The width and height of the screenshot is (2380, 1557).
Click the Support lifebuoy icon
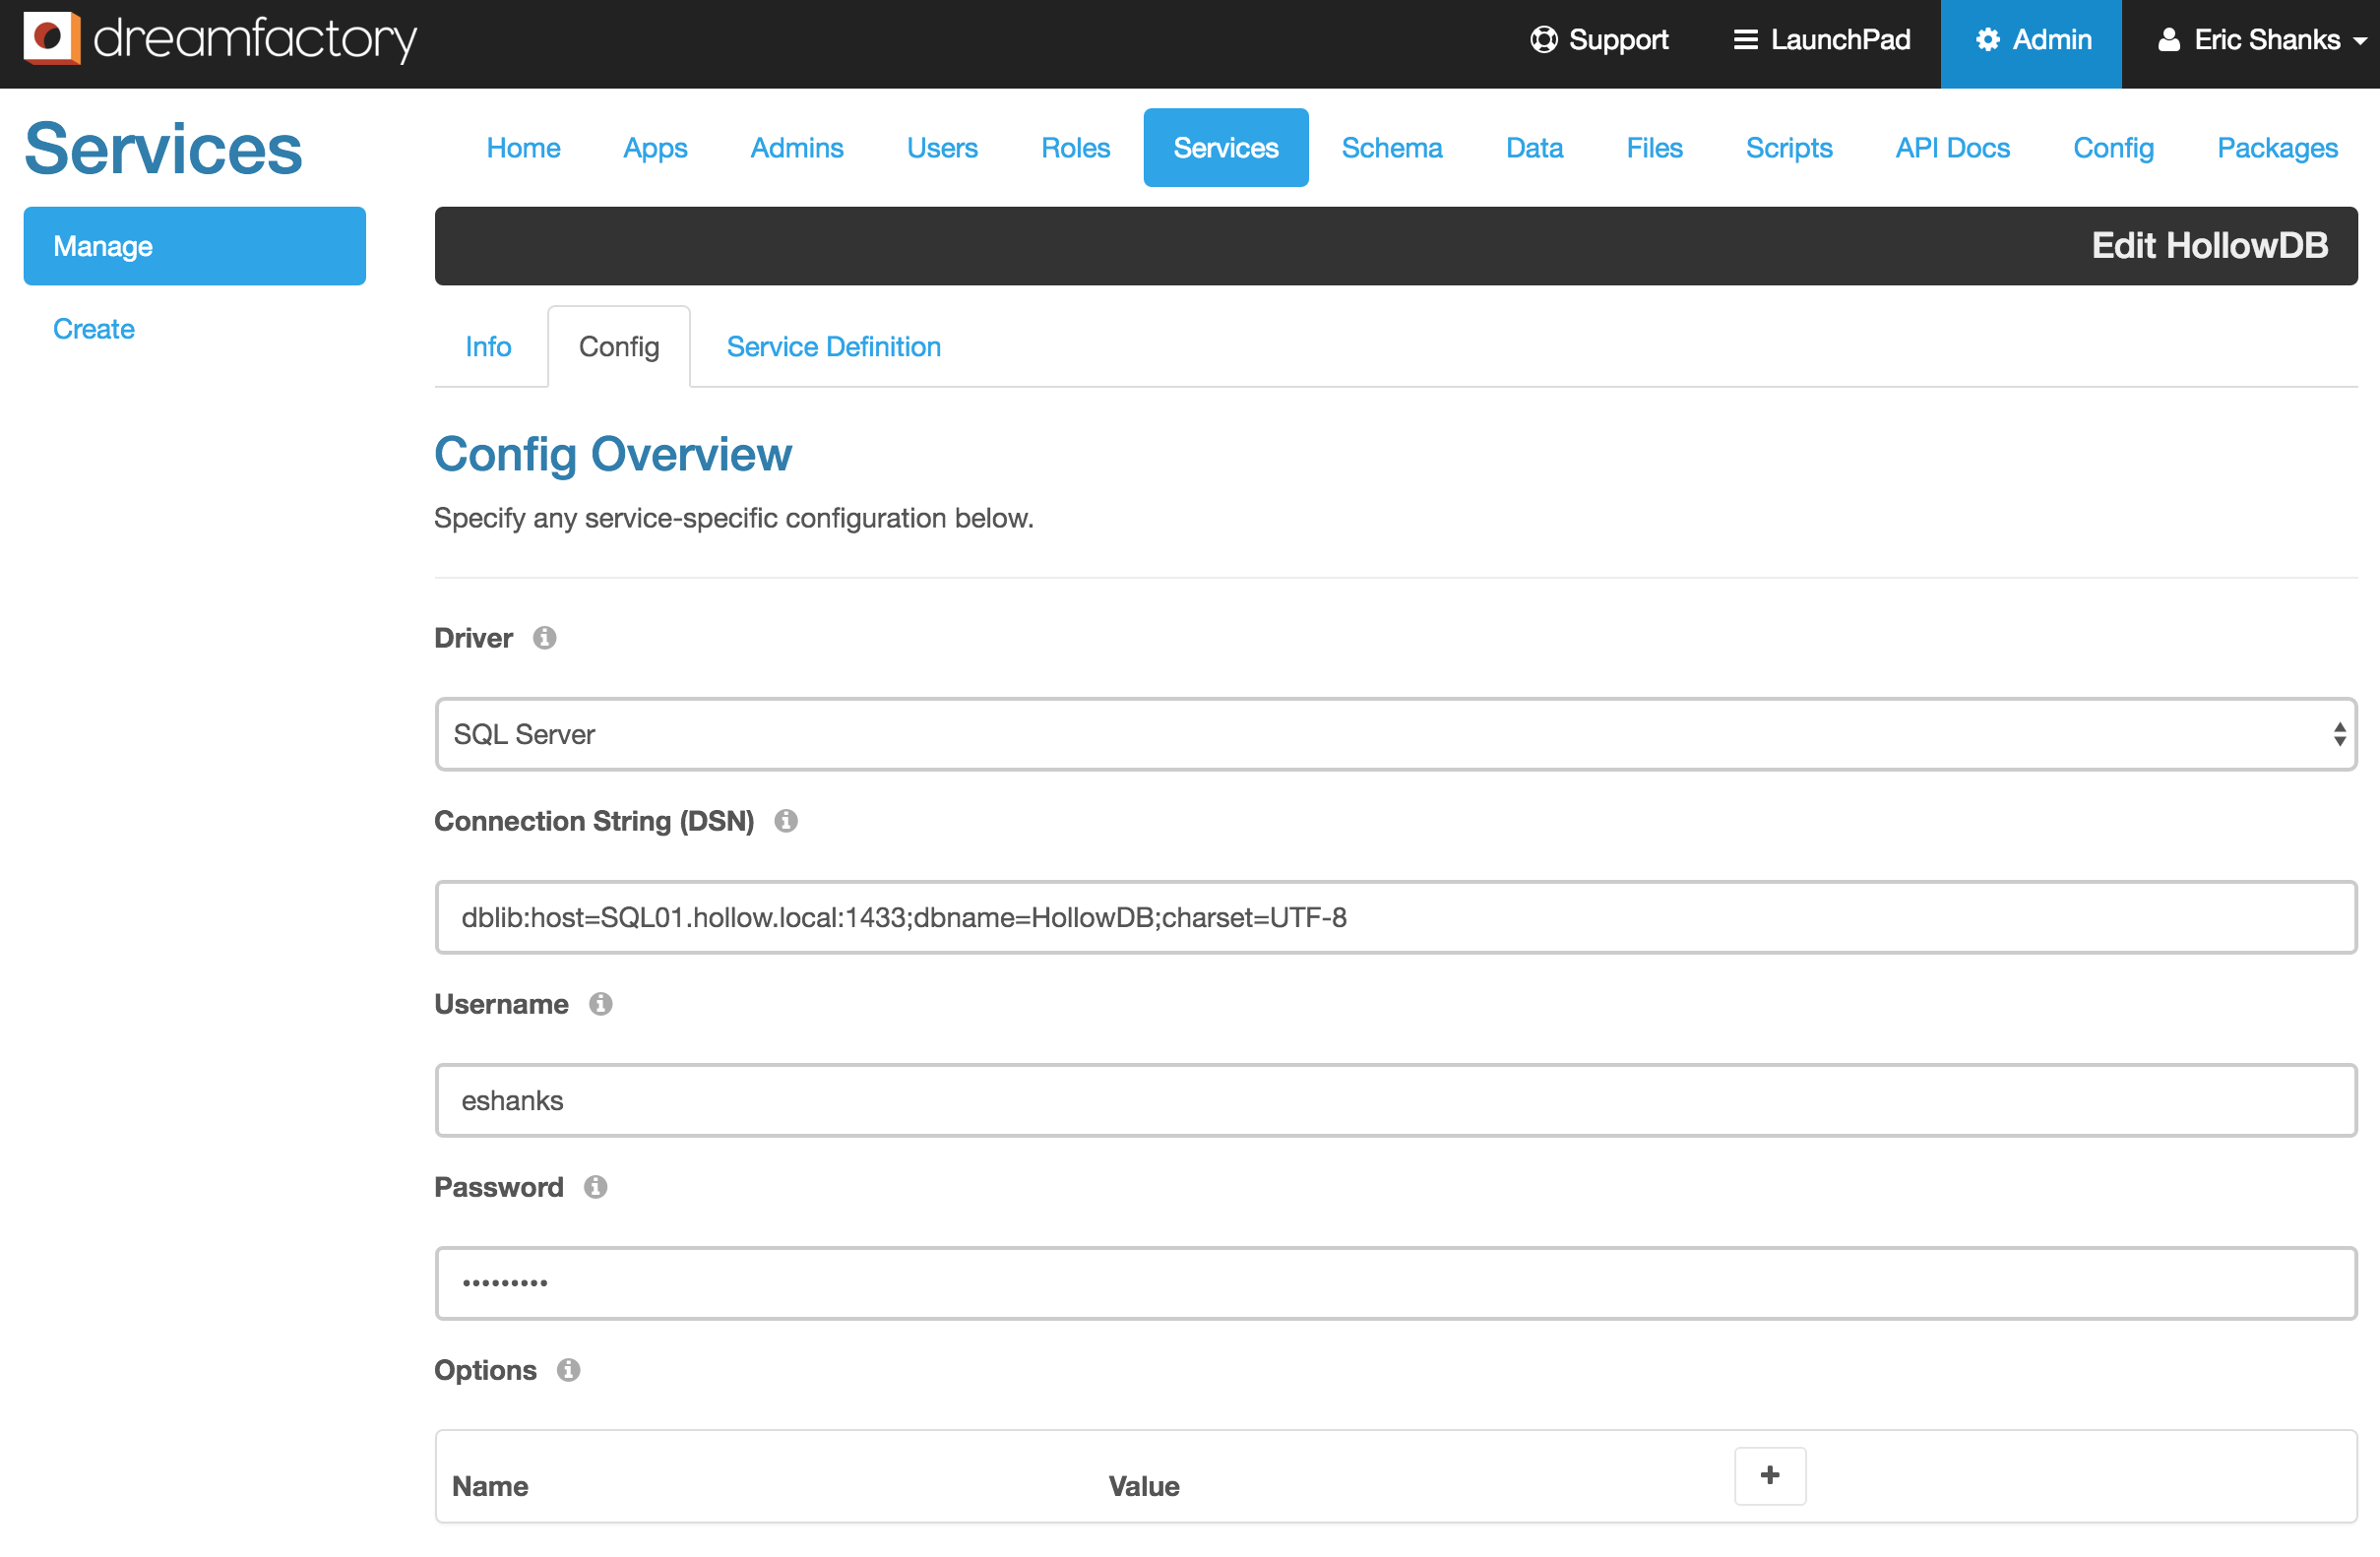[x=1543, y=39]
